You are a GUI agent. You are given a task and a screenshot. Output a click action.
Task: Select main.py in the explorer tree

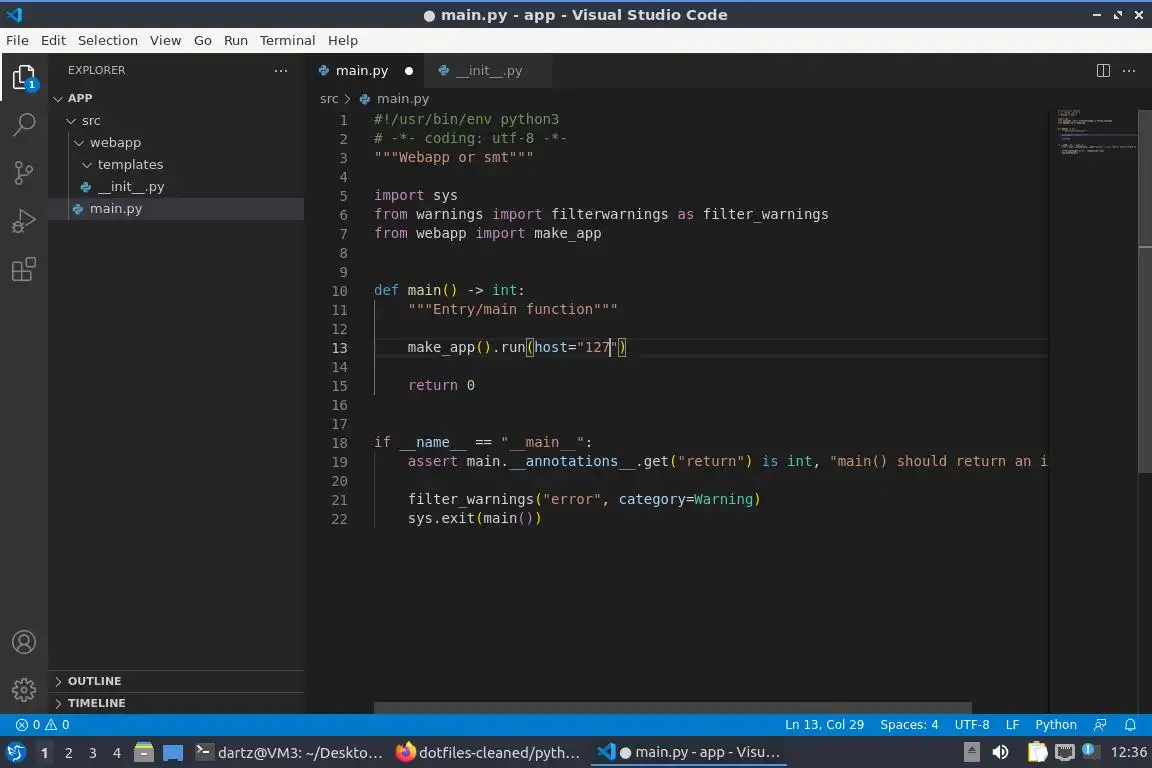(176, 209)
